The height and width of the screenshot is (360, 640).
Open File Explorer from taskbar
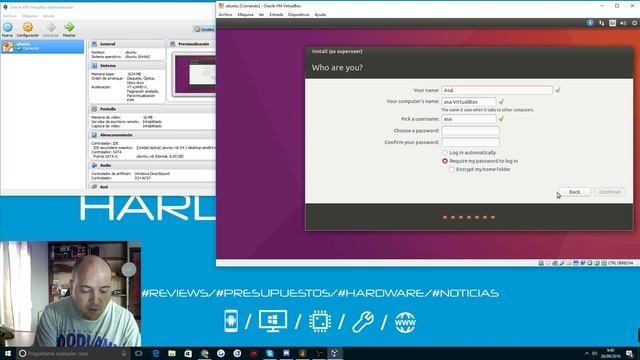(x=172, y=353)
